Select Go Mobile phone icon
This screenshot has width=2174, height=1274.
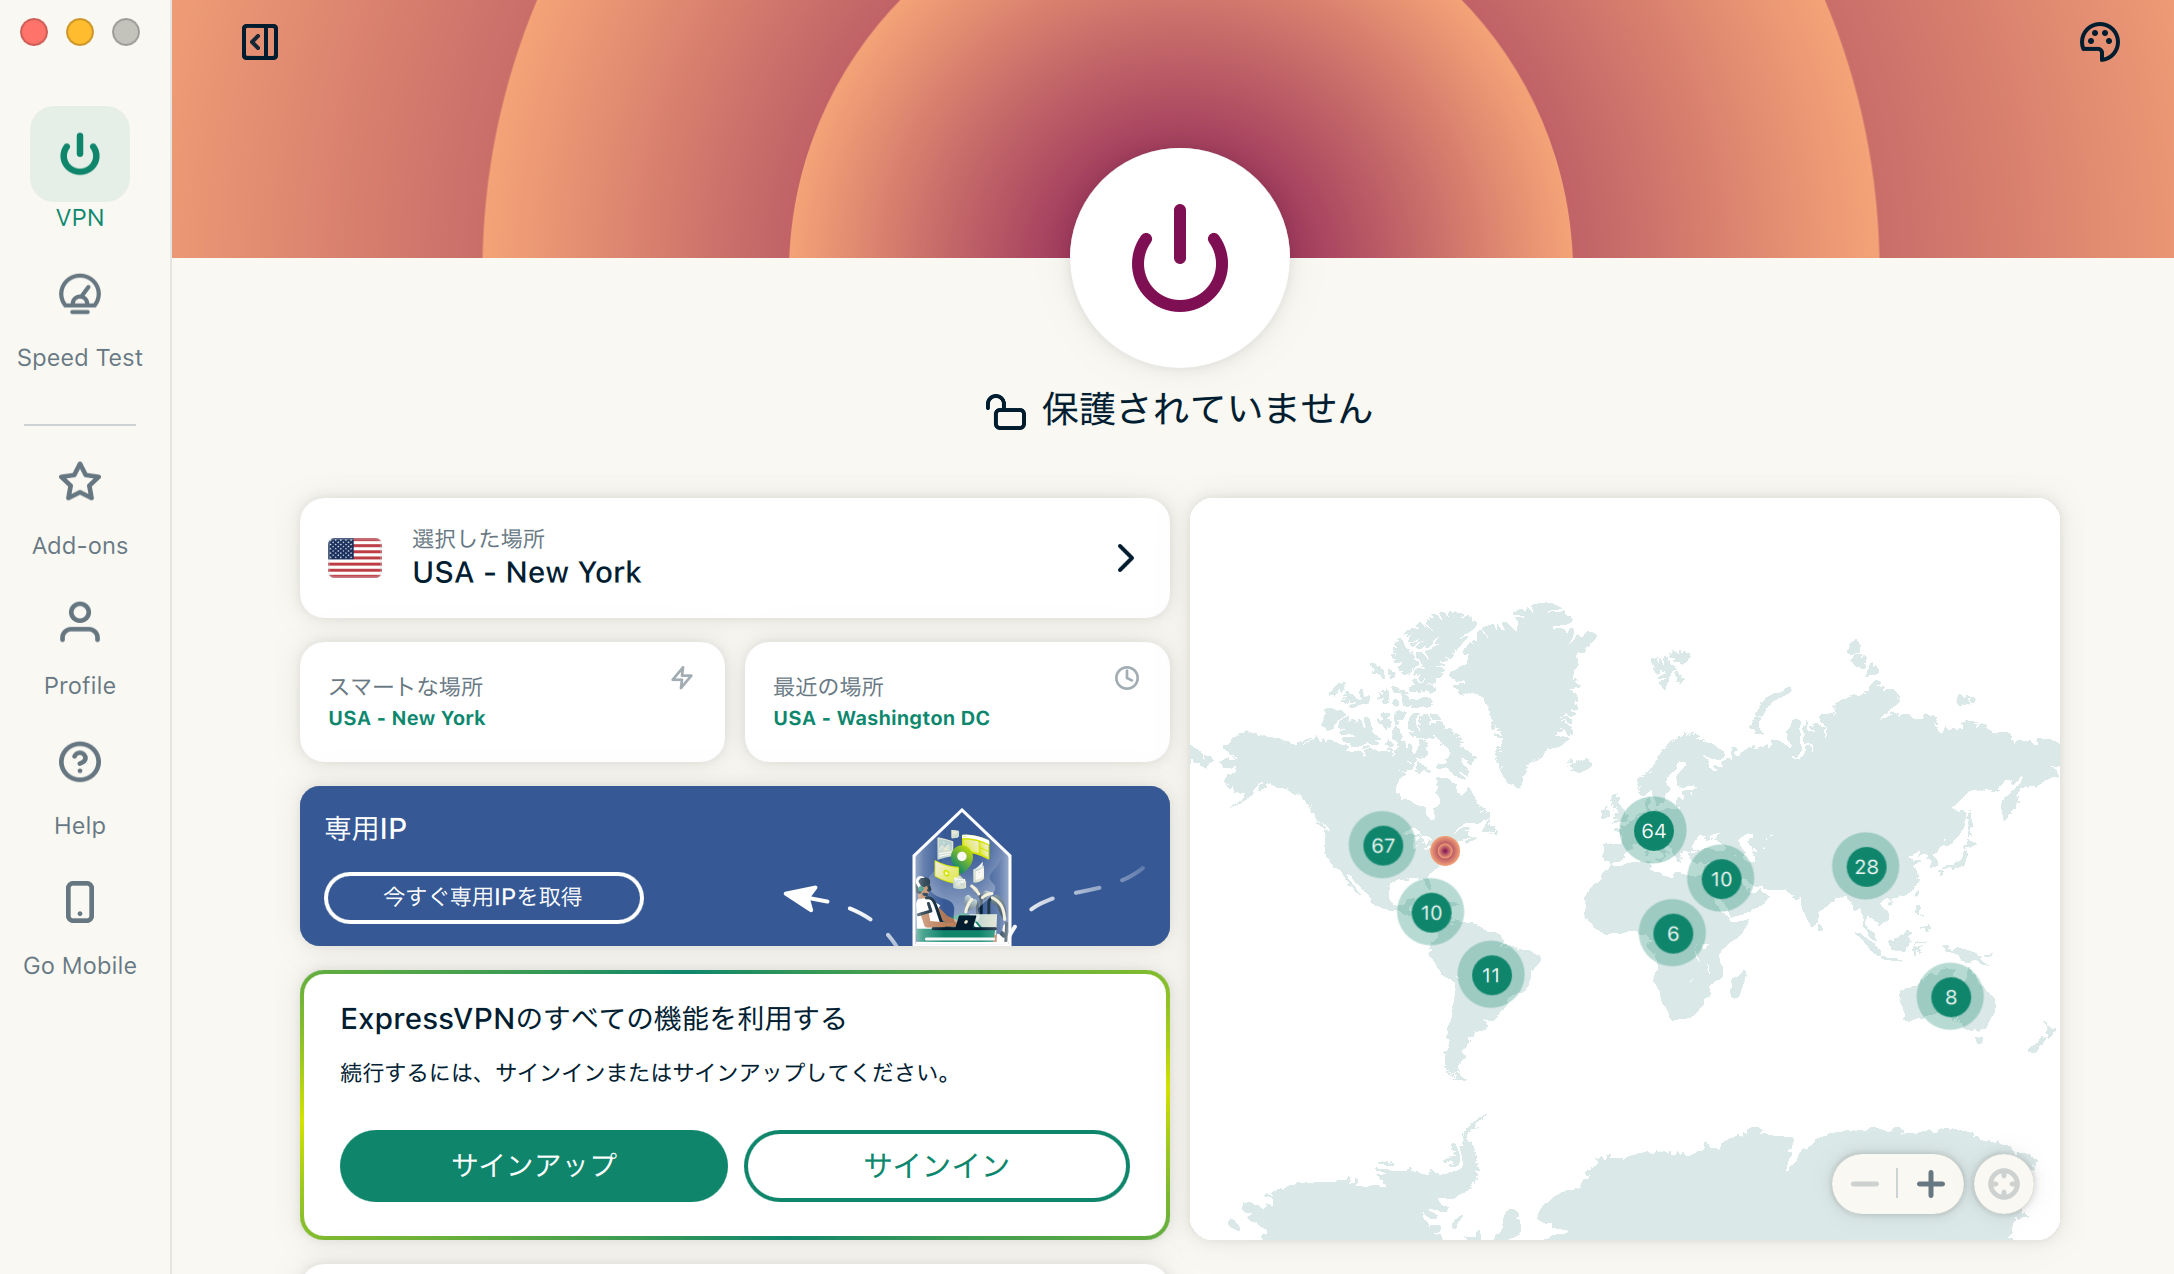tap(80, 902)
